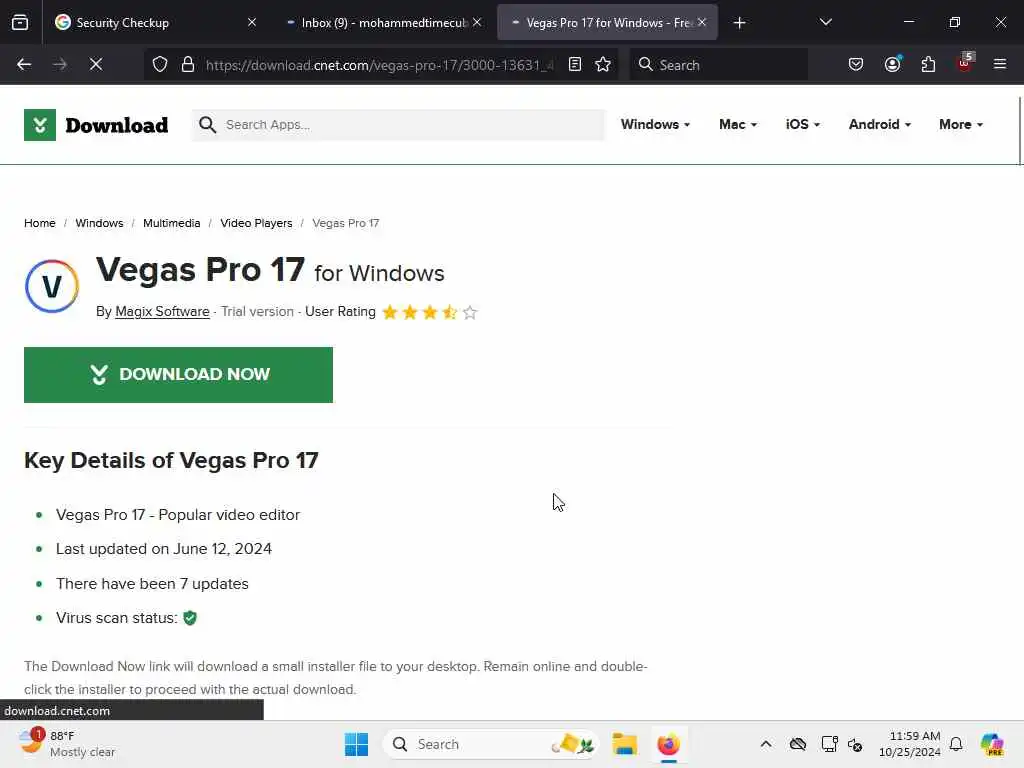The width and height of the screenshot is (1024, 768).
Task: Click the Save to Pocket icon
Action: point(856,65)
